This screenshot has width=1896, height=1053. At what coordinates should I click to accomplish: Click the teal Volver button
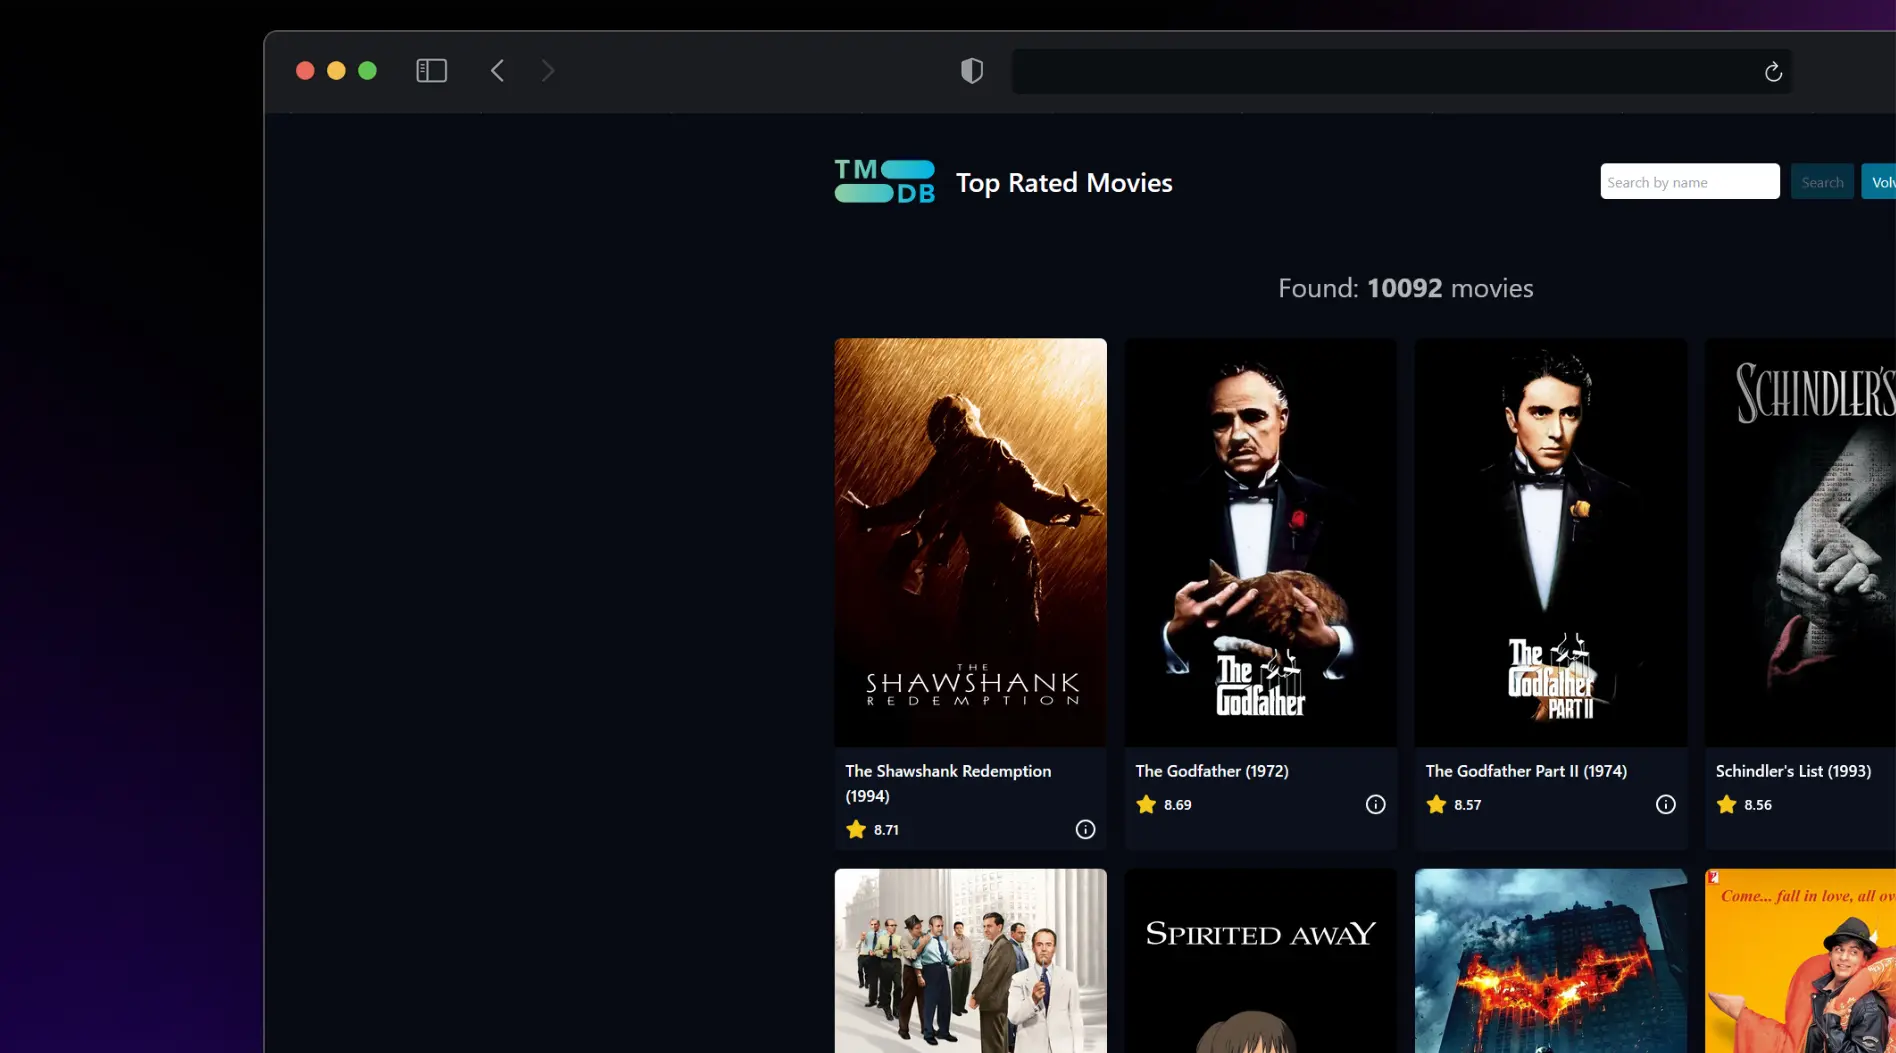point(1882,181)
